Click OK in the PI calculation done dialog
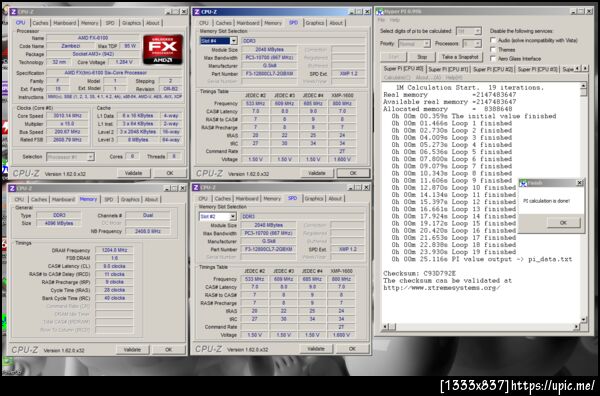This screenshot has width=600, height=396. click(x=563, y=223)
